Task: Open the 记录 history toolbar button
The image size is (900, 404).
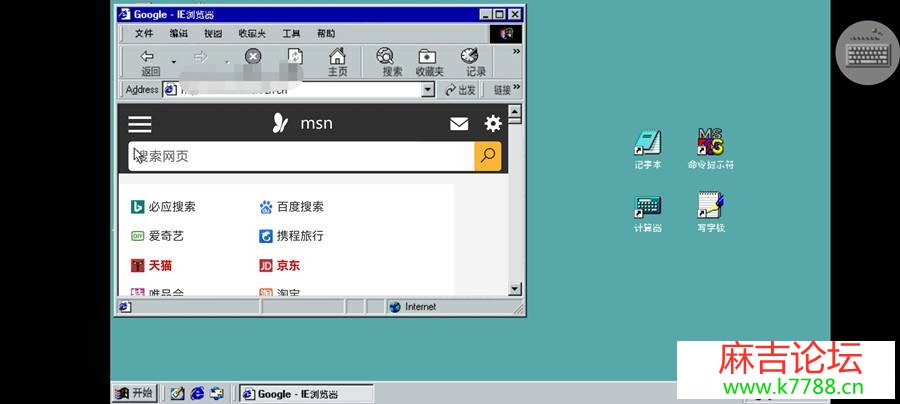Action: tap(475, 63)
